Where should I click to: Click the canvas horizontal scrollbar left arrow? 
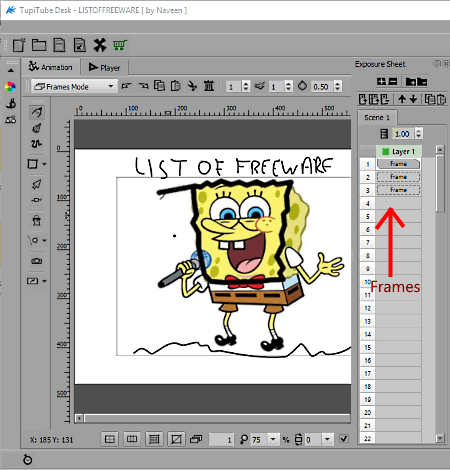point(79,418)
